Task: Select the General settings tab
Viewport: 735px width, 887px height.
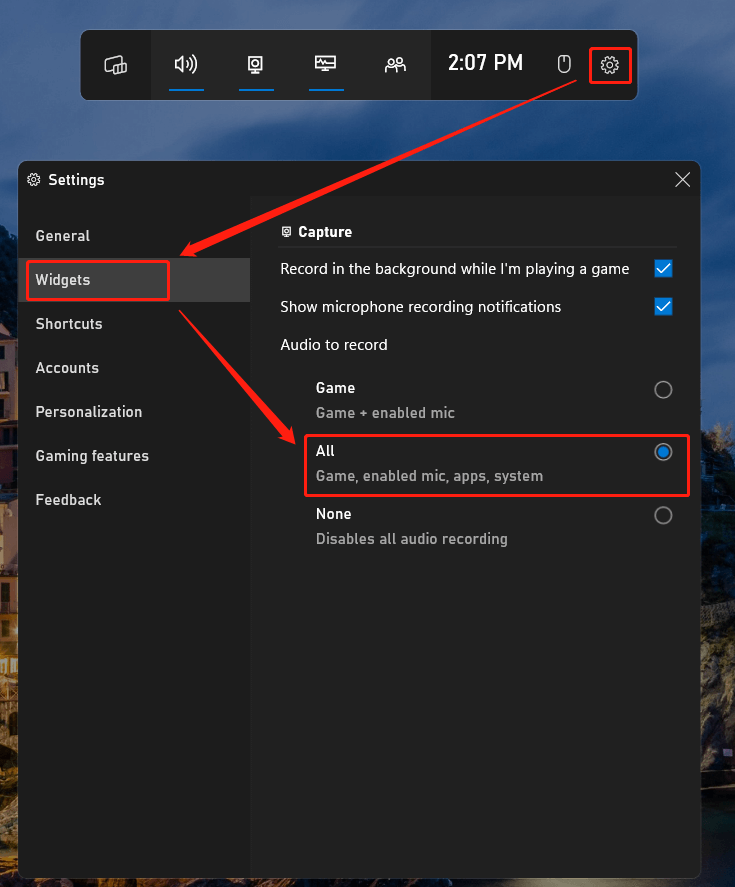Action: 134,236
